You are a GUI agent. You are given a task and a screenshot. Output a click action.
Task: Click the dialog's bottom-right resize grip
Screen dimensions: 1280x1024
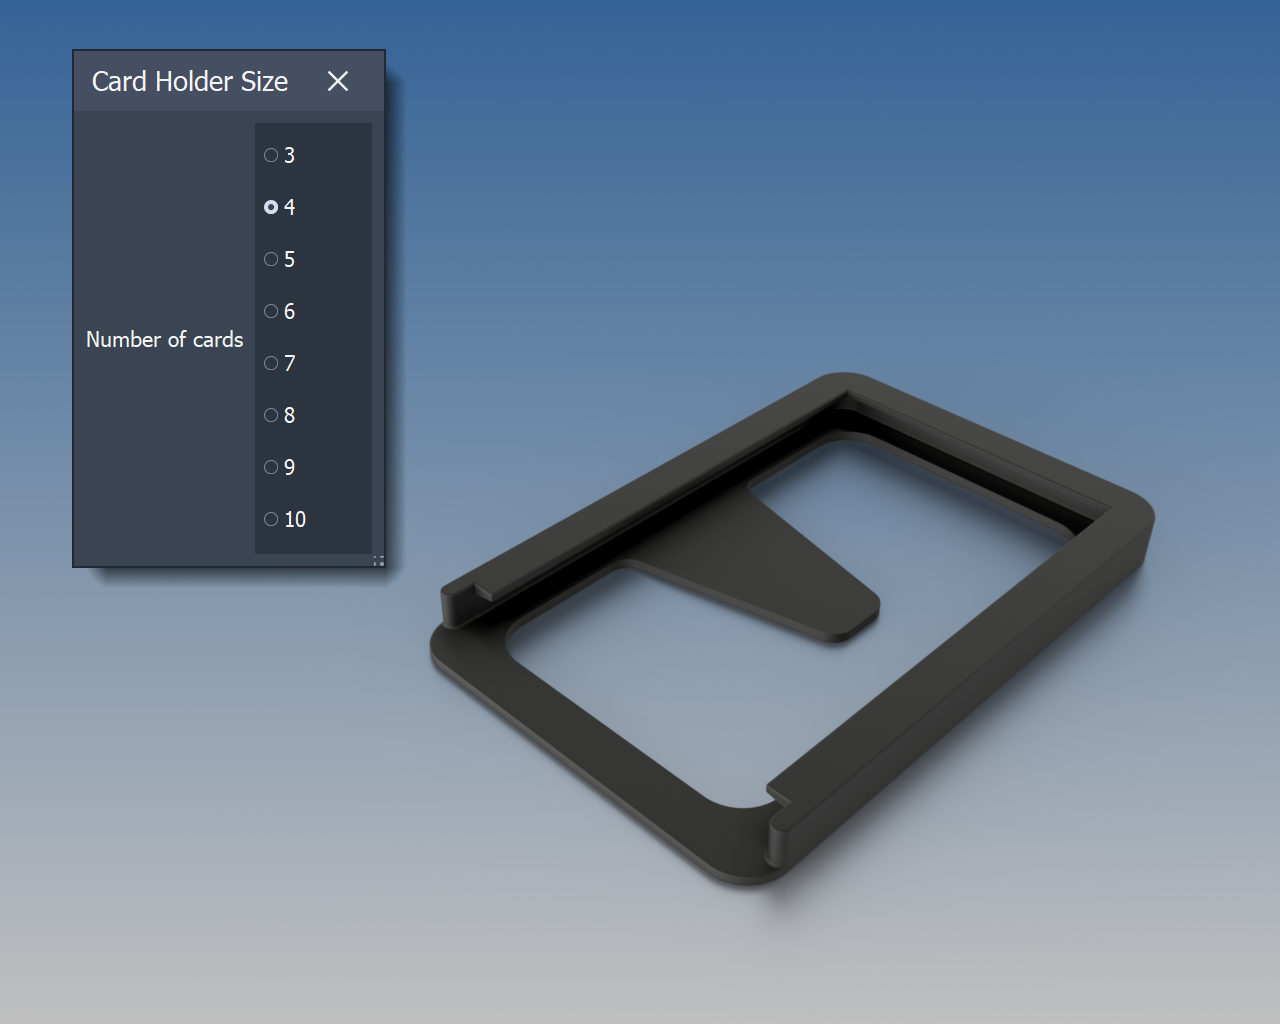tap(379, 561)
